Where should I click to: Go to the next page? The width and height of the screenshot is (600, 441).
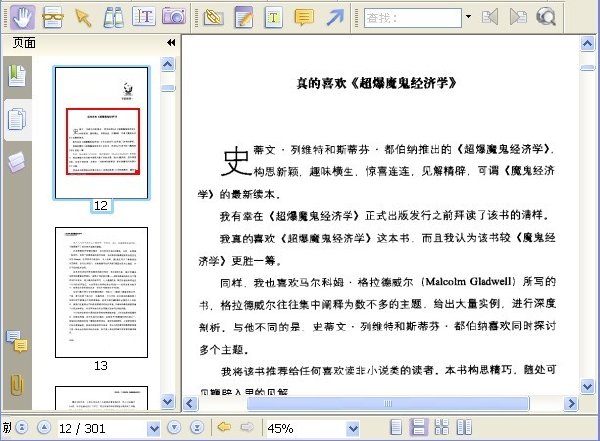174,427
